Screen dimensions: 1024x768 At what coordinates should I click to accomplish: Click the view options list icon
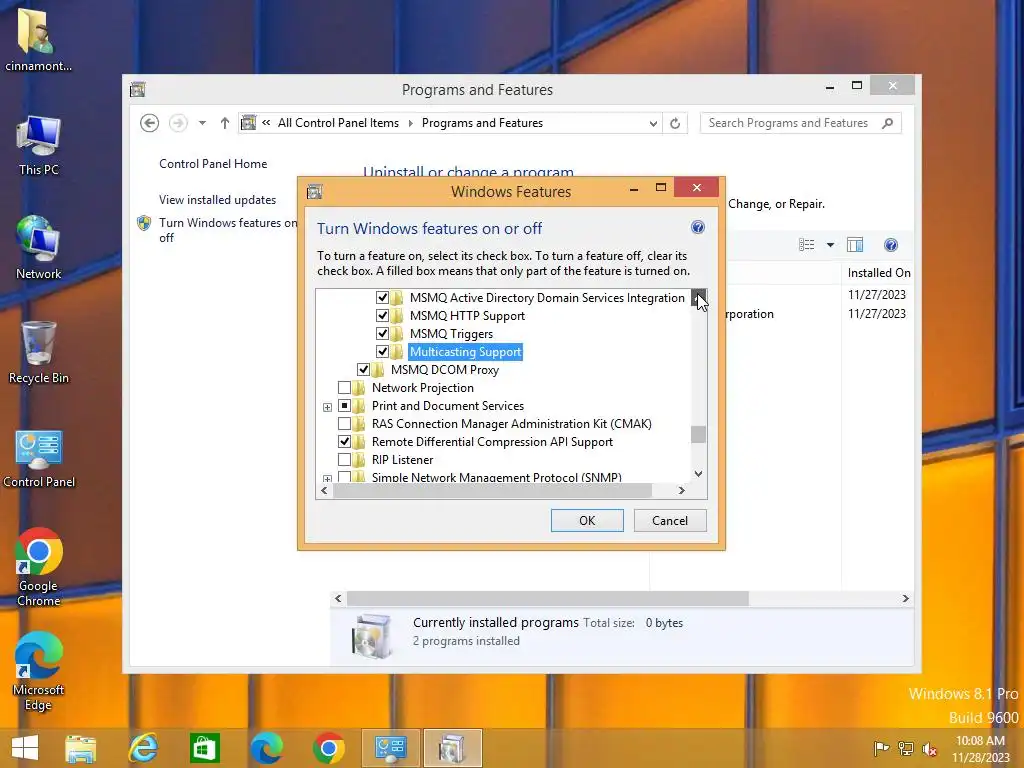click(807, 245)
